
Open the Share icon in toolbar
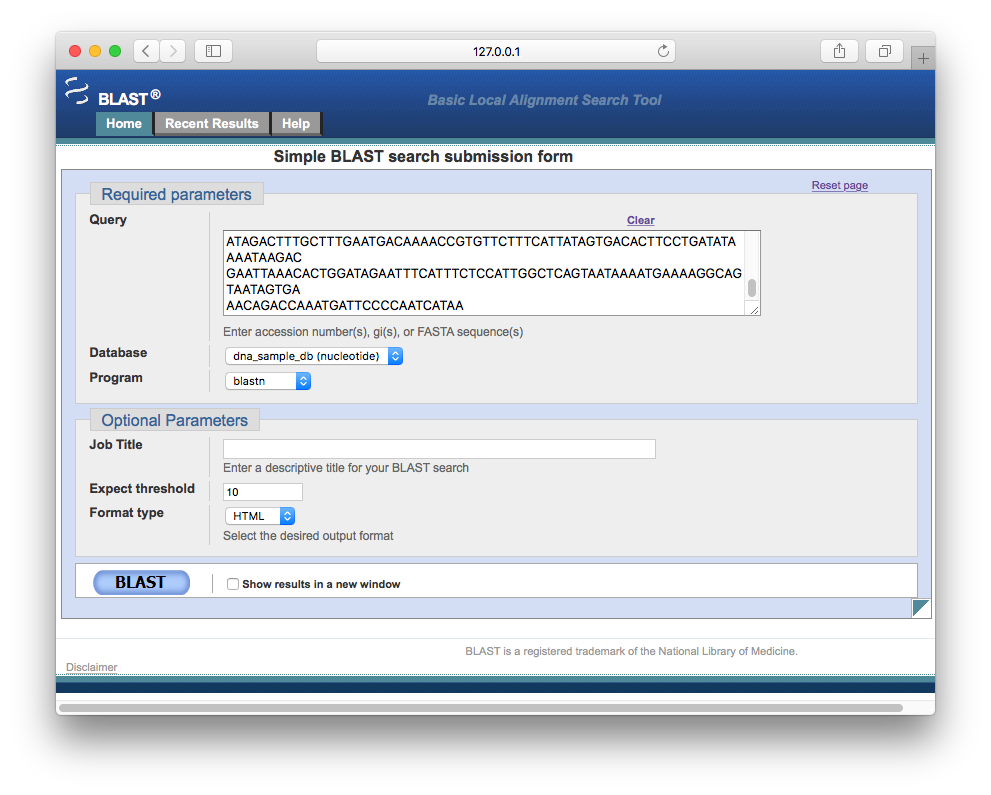(x=839, y=51)
